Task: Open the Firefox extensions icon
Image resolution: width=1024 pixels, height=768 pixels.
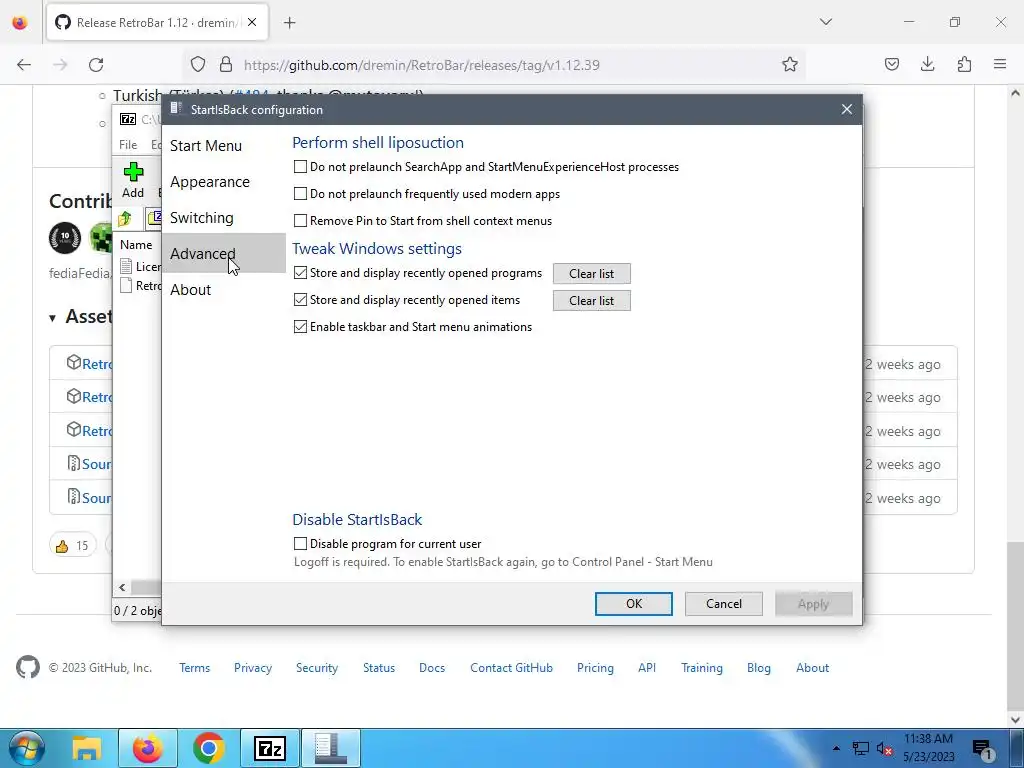Action: coord(964,64)
